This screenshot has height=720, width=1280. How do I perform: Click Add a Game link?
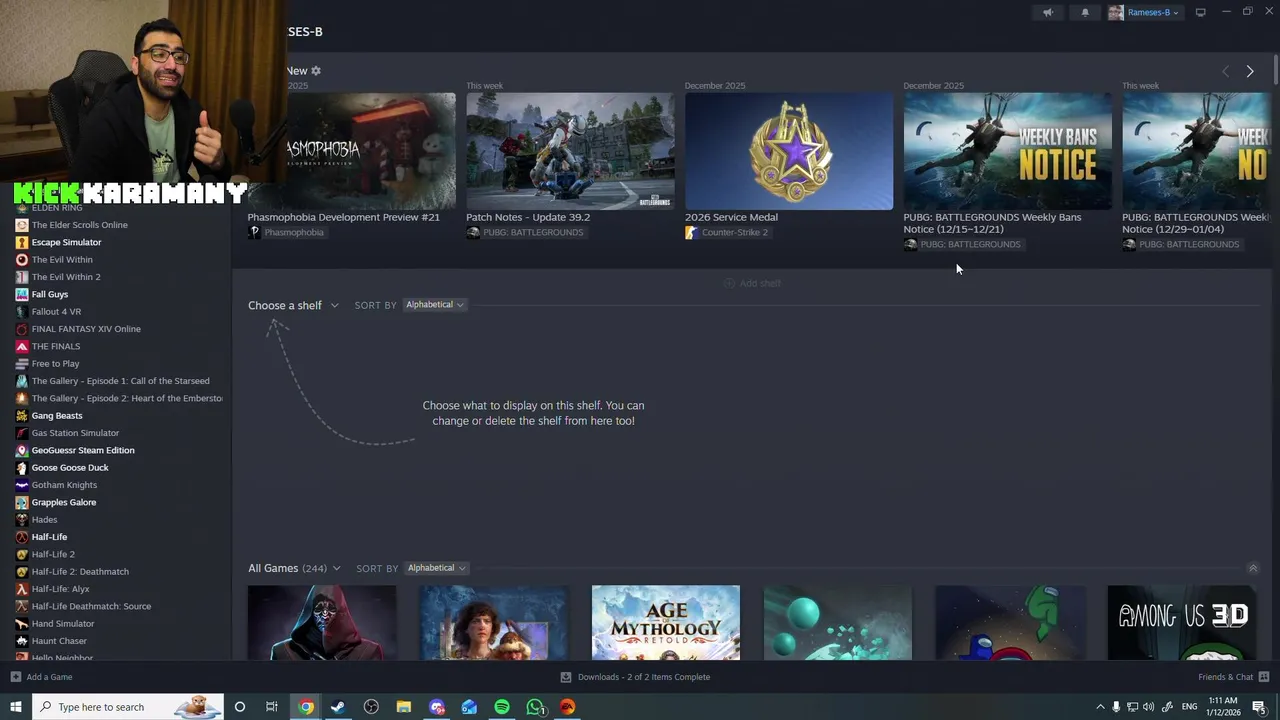point(49,677)
